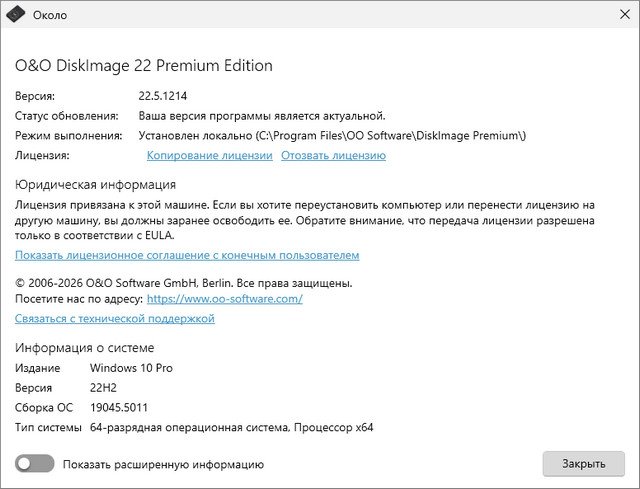
Task: Click the O&O DiskImage title bar icon
Action: 15,15
